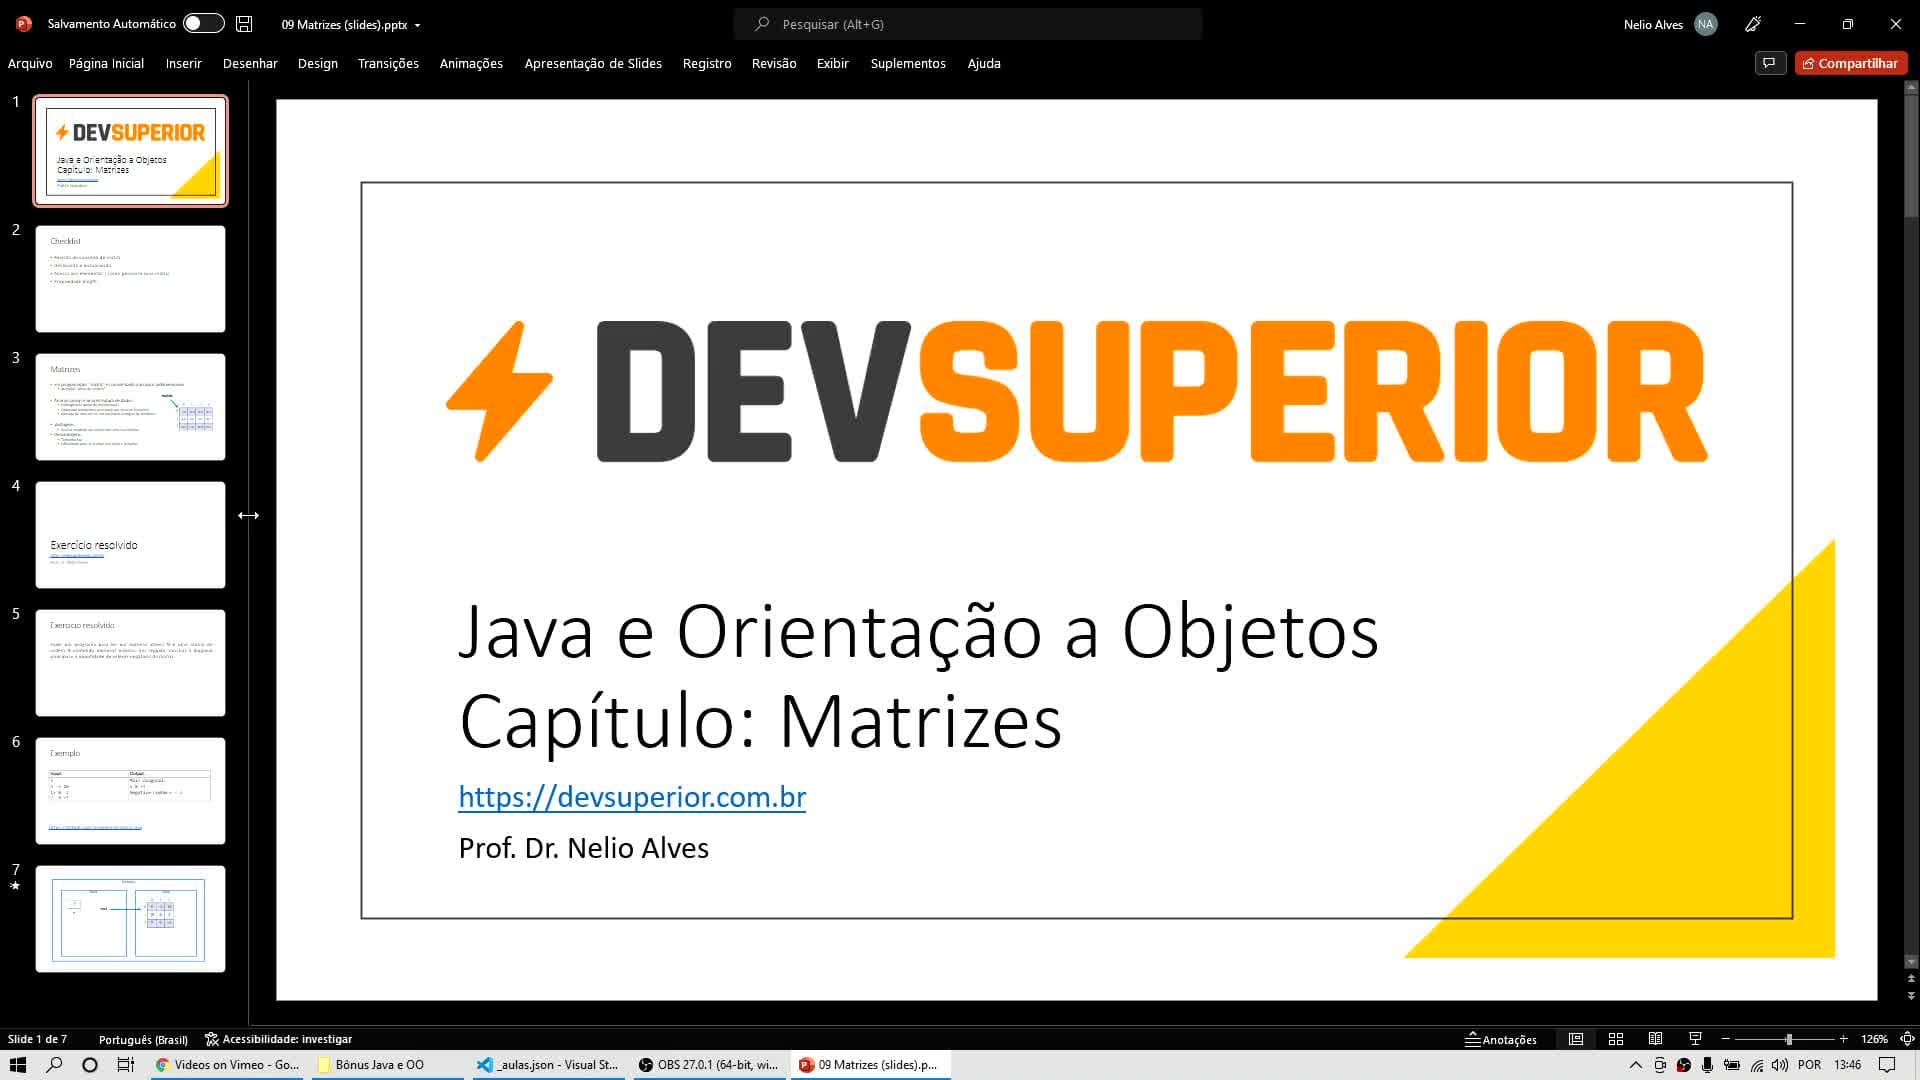Open the Design ribbon tab
1920x1080 pixels.
tap(318, 63)
